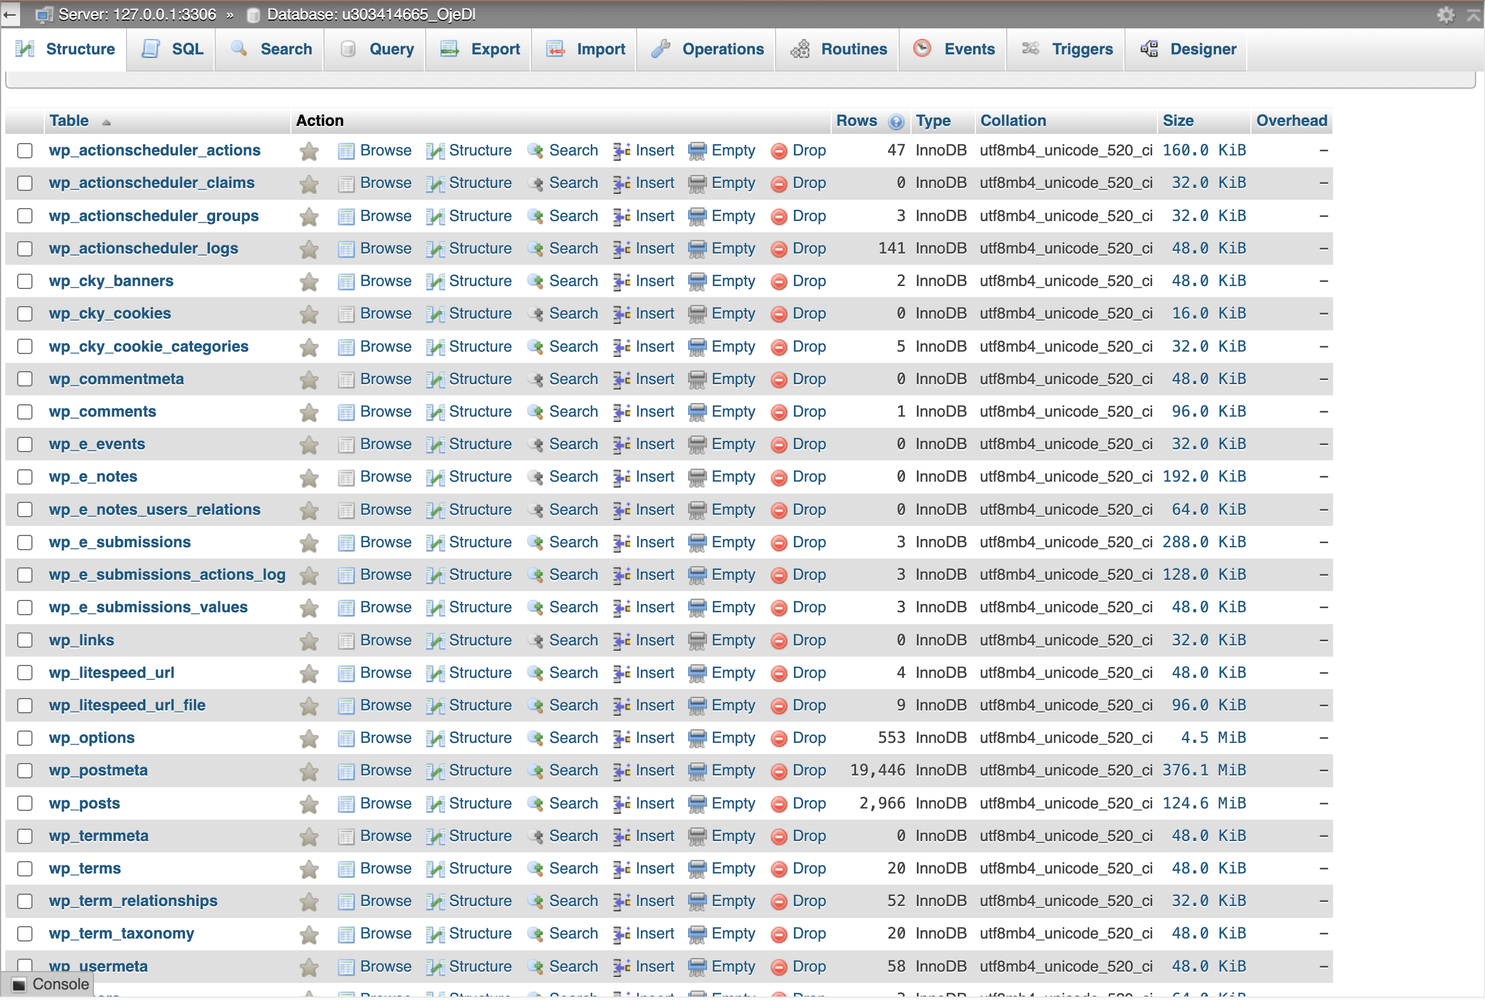Click the Drop icon for wp_posts
Image resolution: width=1485 pixels, height=1000 pixels.
pos(779,804)
